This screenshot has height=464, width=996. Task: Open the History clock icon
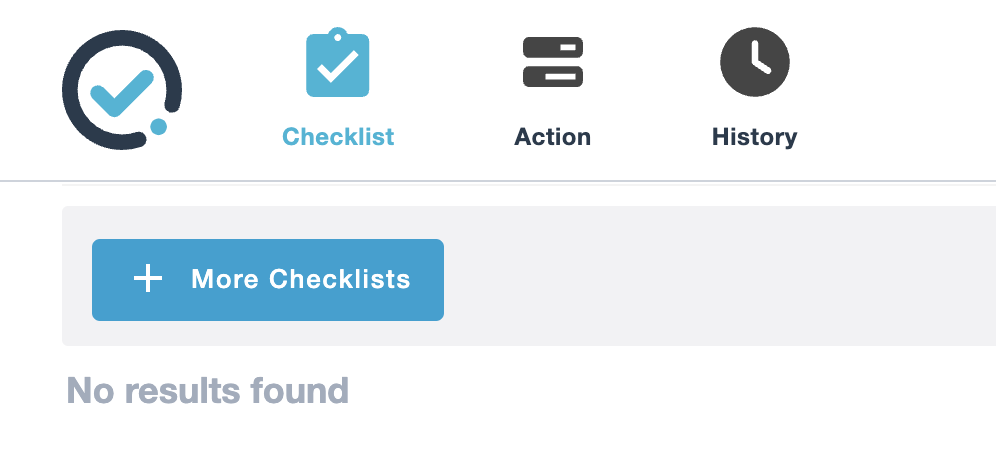click(754, 62)
